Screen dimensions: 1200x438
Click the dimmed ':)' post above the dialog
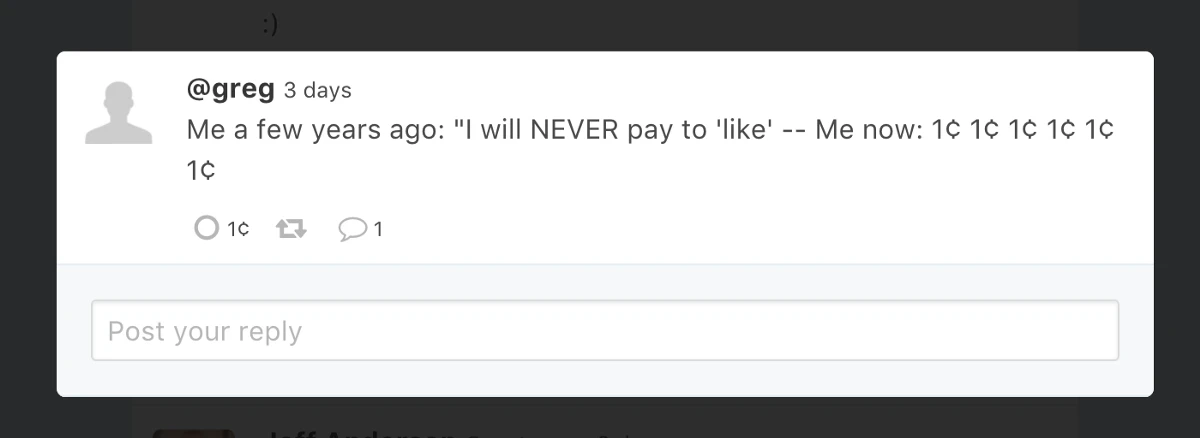point(270,25)
